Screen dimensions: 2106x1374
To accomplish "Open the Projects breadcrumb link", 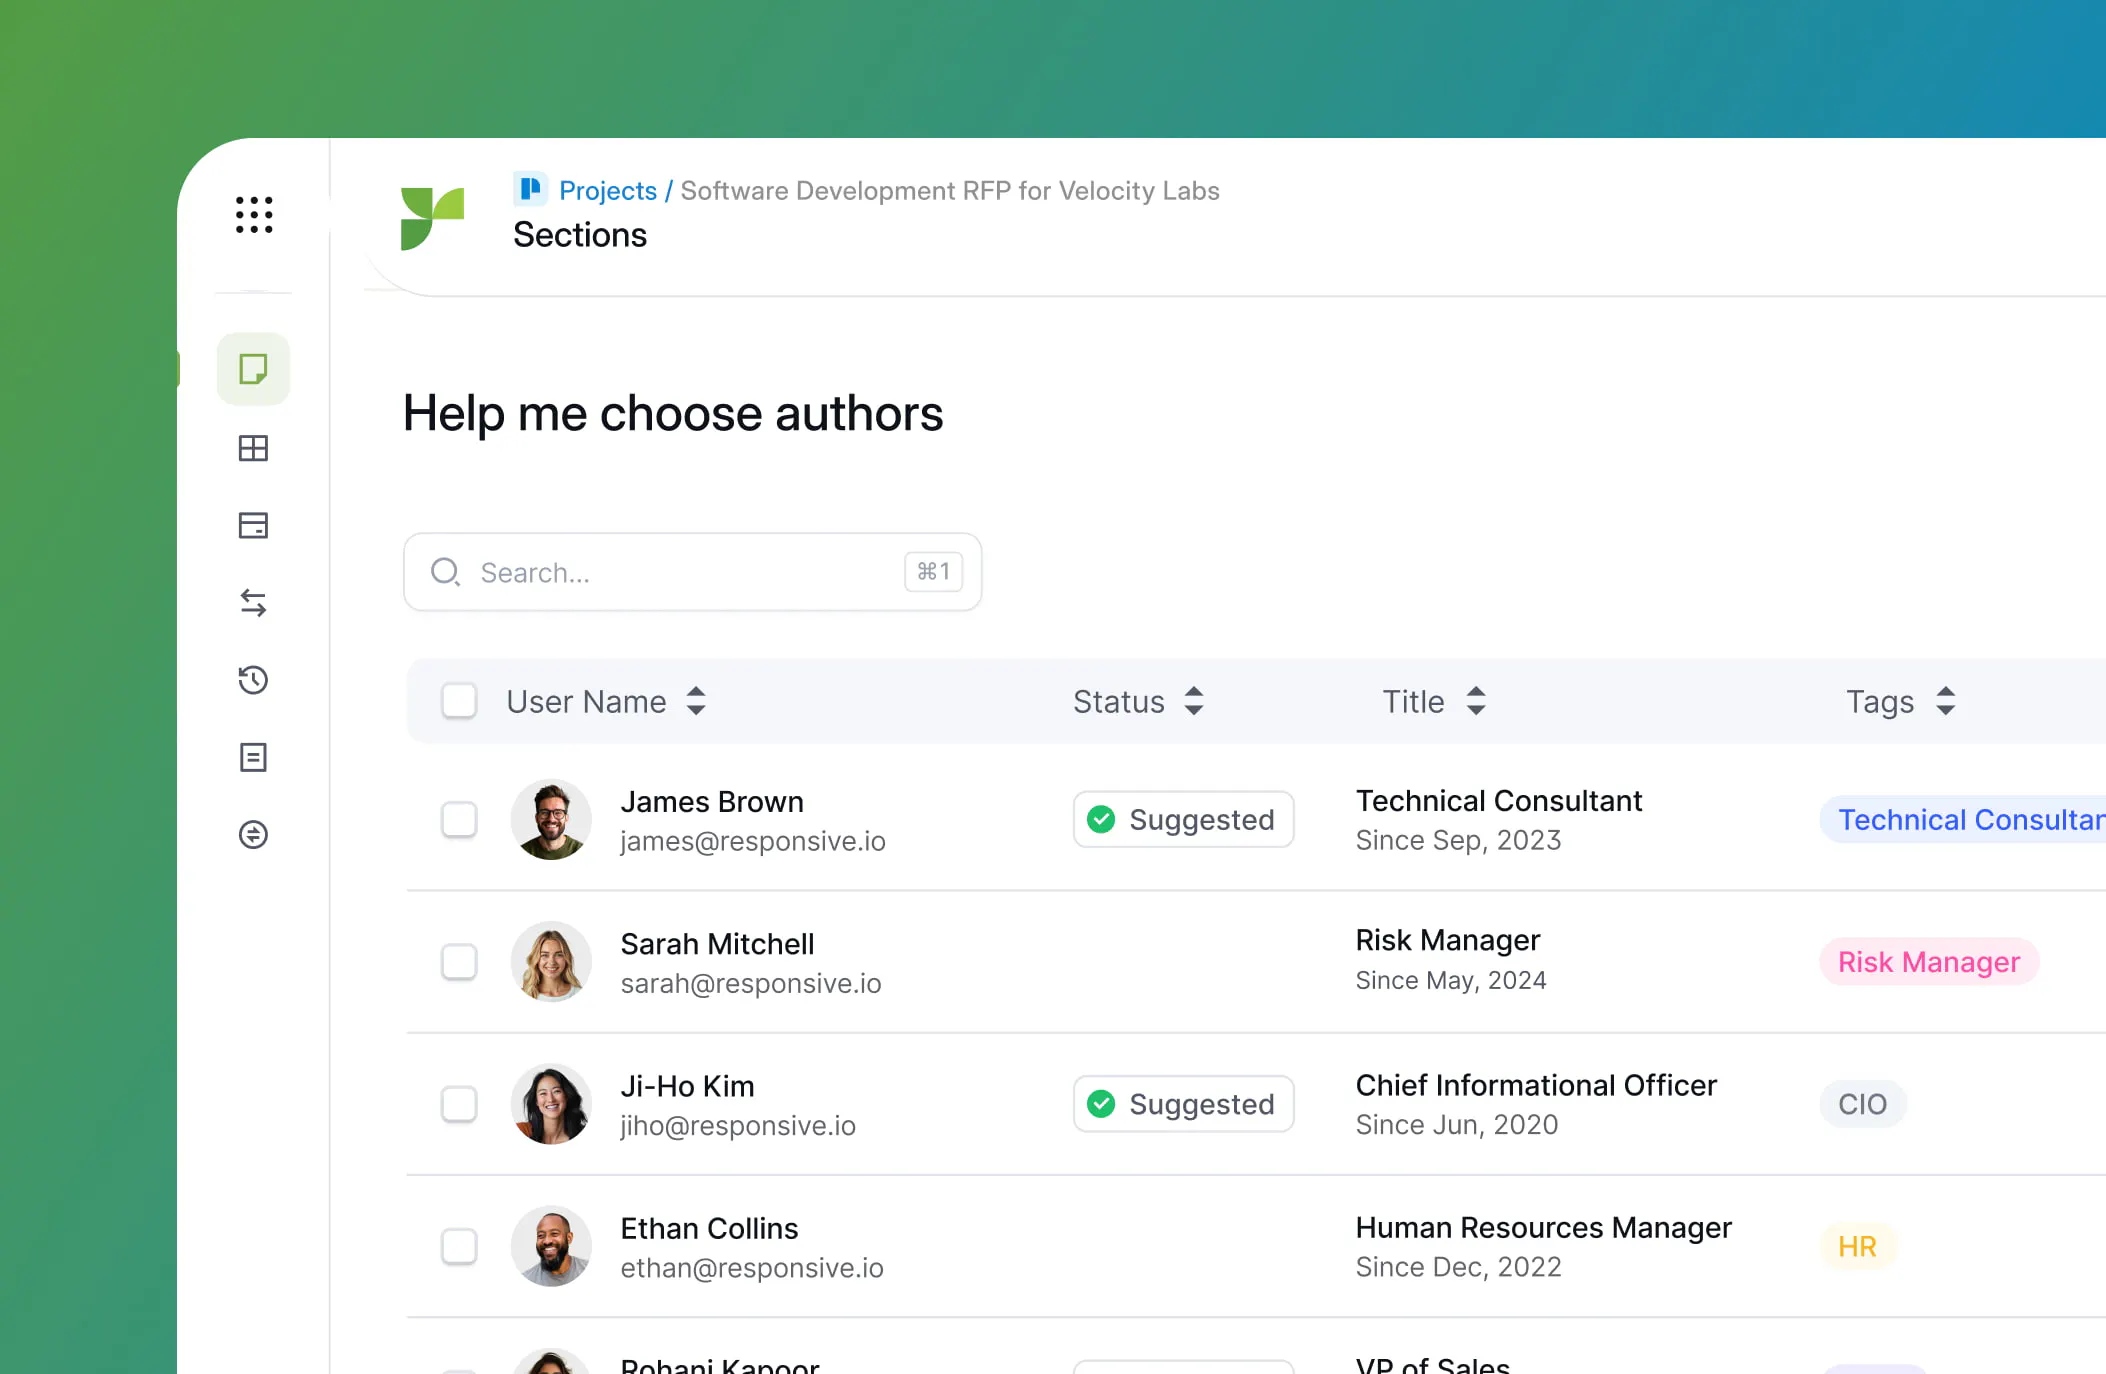I will coord(607,190).
